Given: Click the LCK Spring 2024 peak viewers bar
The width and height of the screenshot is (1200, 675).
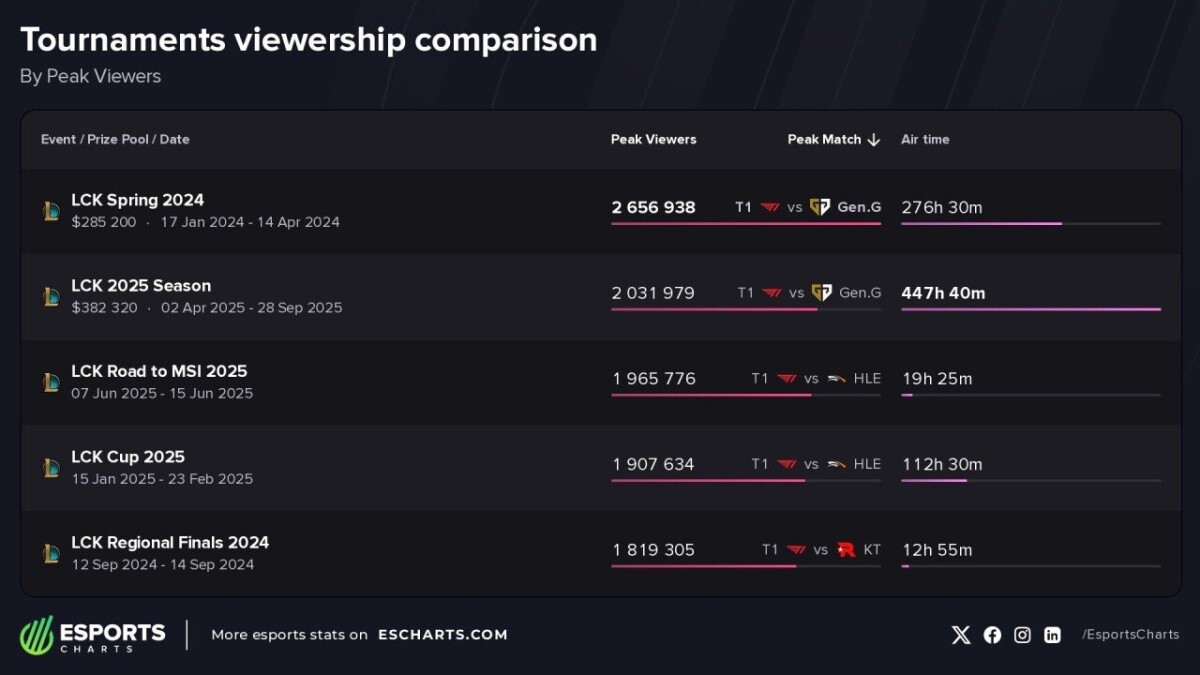Looking at the screenshot, I should tap(745, 224).
